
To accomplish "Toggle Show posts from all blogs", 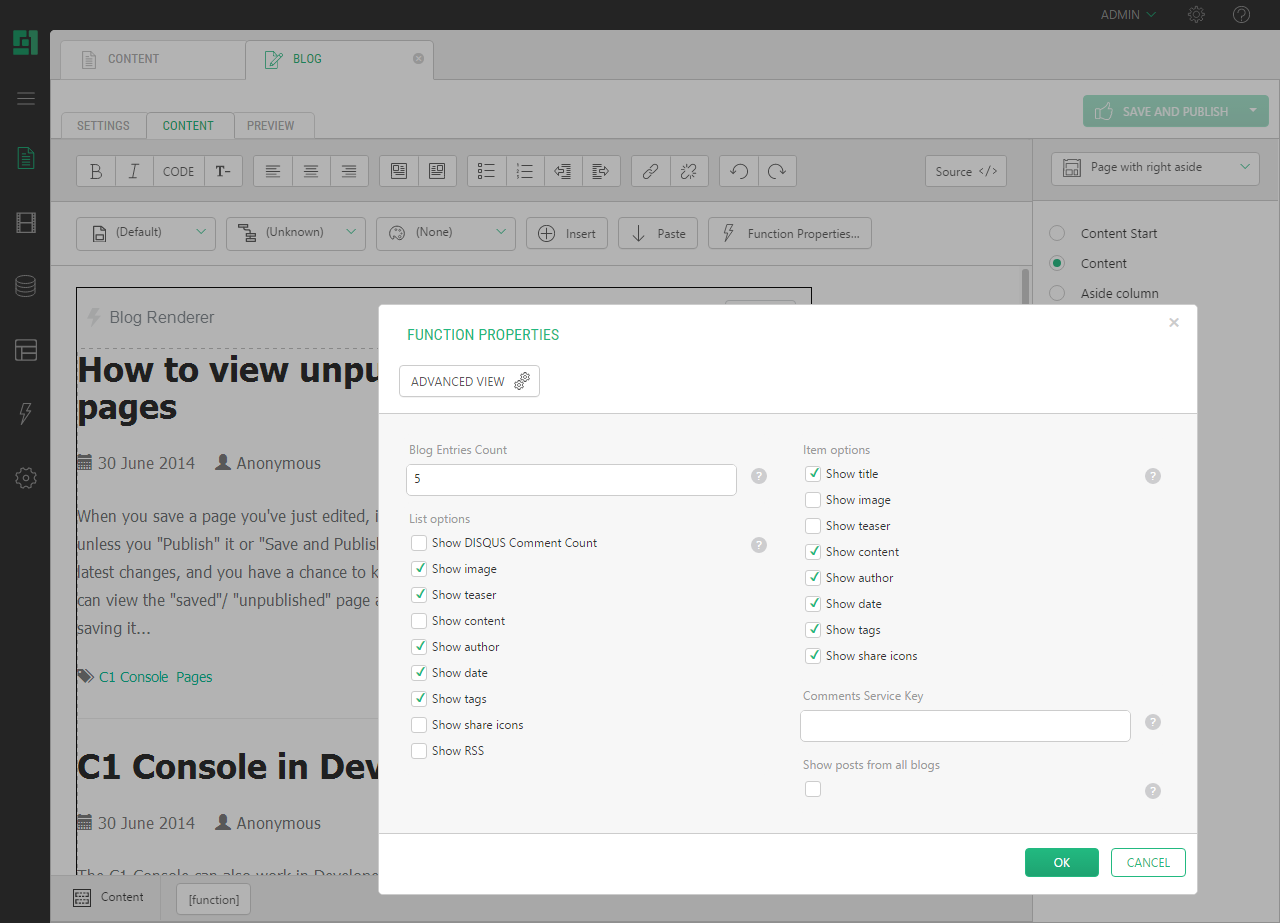I will tap(813, 789).
